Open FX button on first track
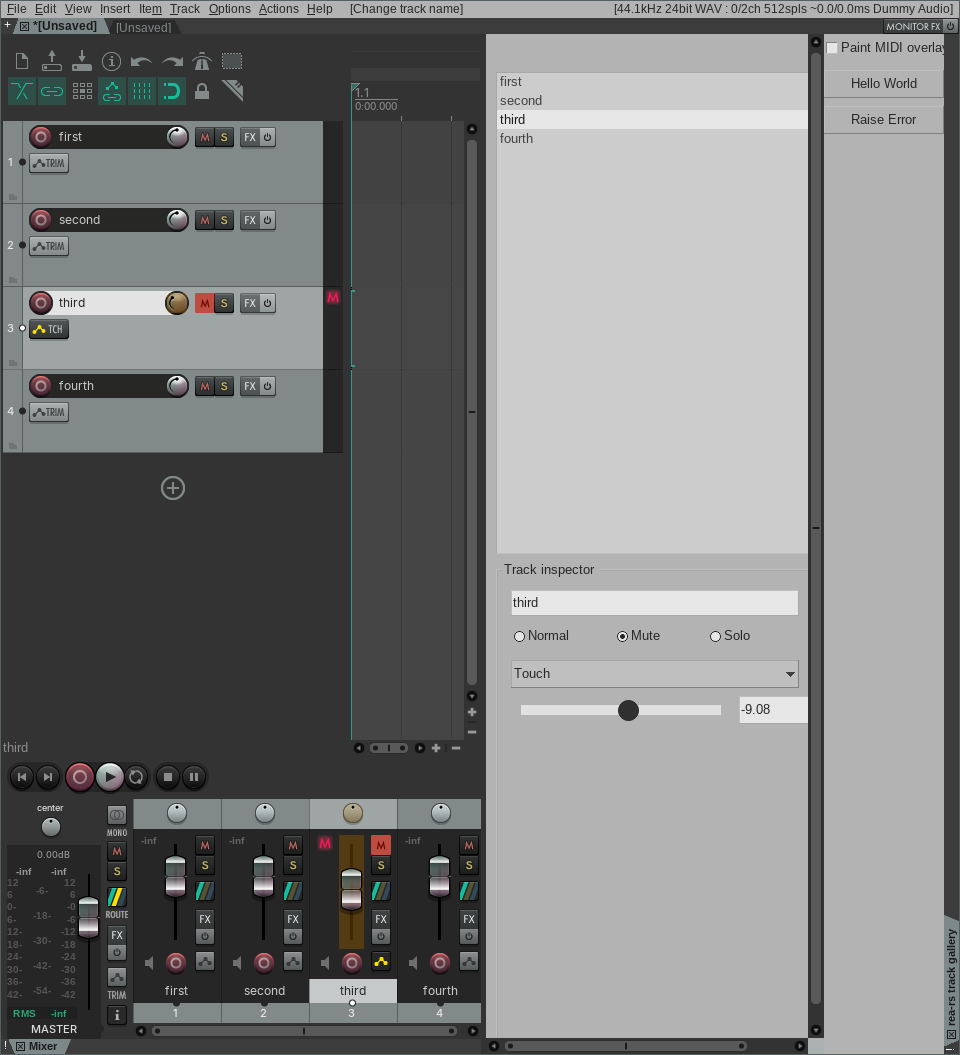This screenshot has width=960, height=1055. (250, 137)
